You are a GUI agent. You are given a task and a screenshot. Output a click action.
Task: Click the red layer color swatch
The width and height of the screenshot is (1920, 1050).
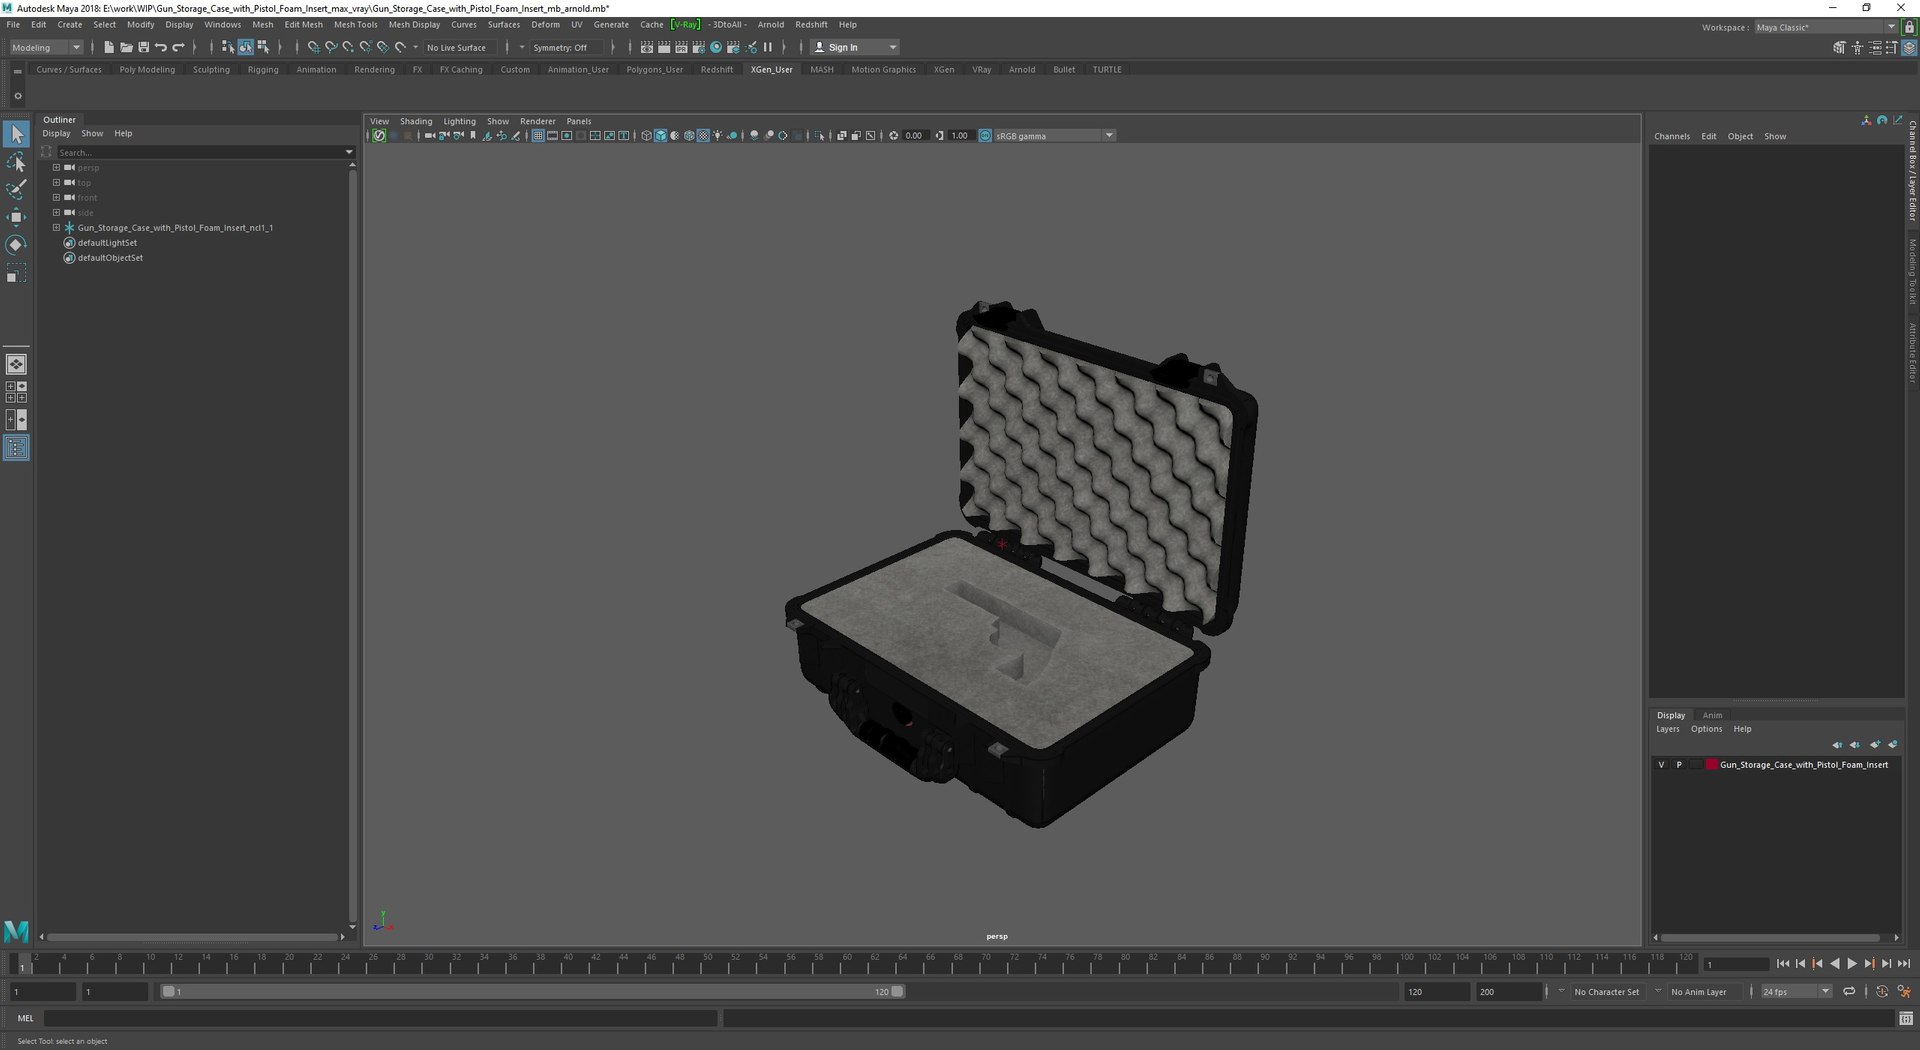point(1711,765)
